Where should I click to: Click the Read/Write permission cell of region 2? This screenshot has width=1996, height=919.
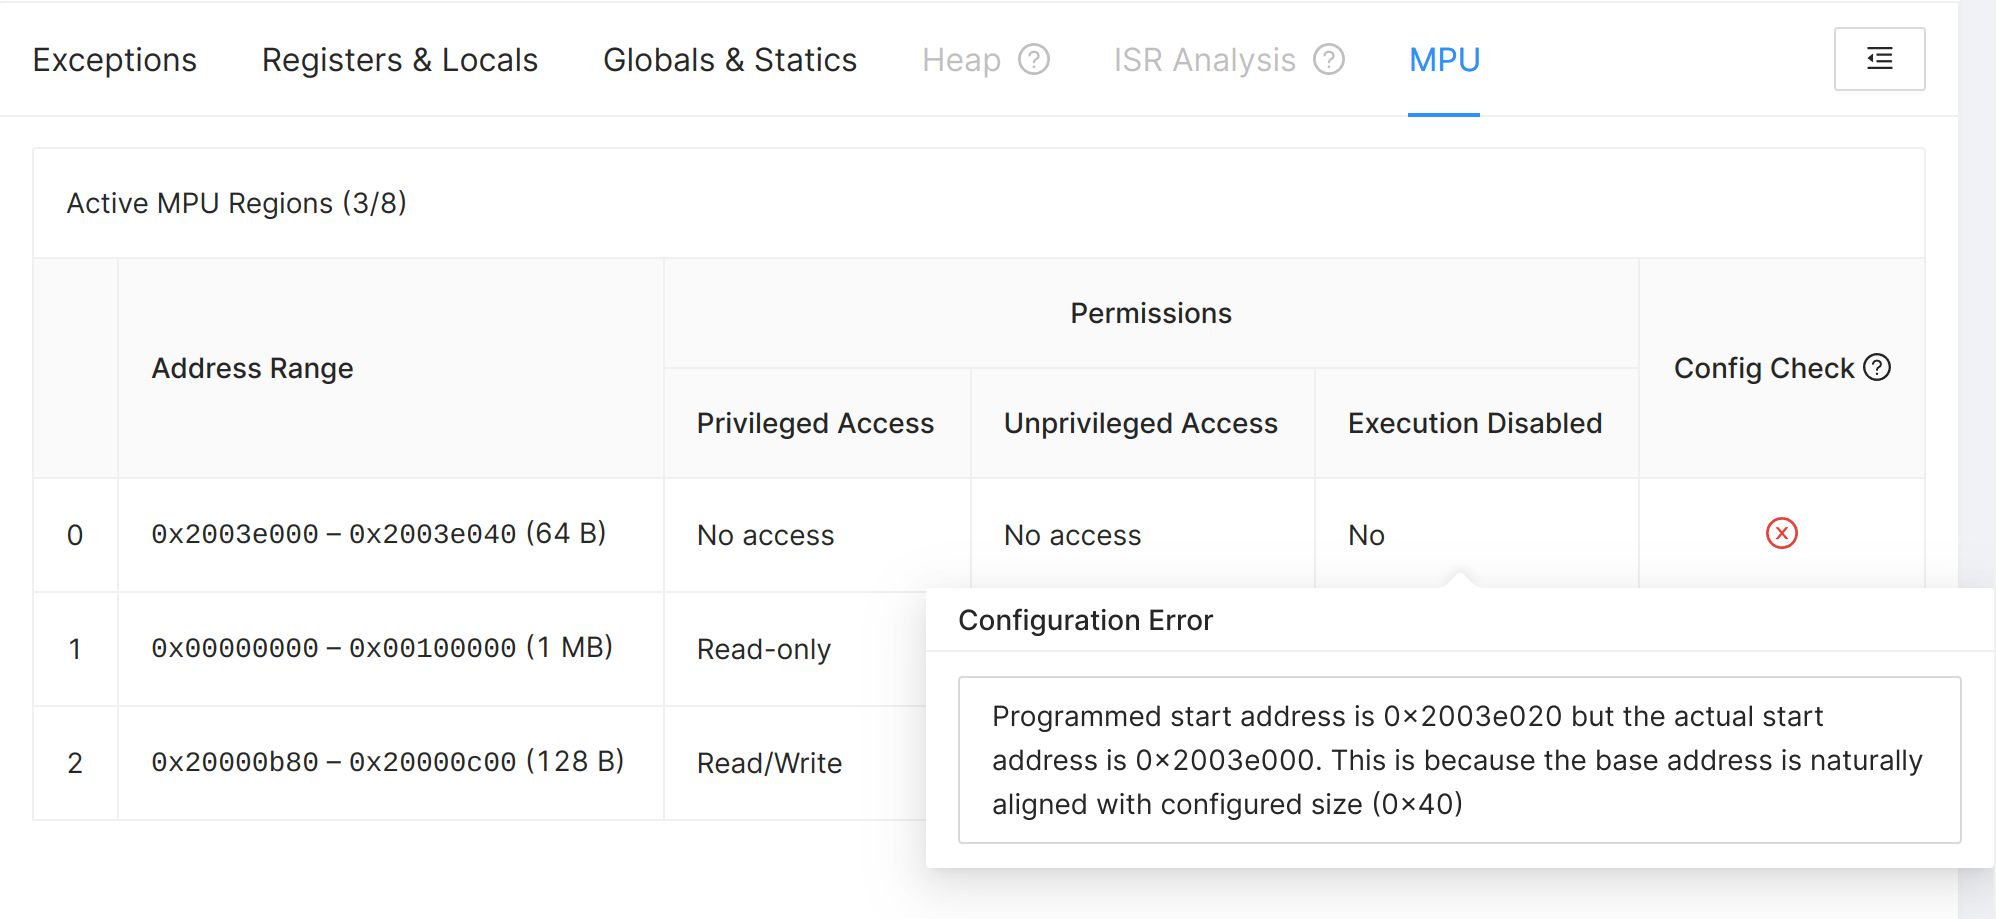click(769, 764)
